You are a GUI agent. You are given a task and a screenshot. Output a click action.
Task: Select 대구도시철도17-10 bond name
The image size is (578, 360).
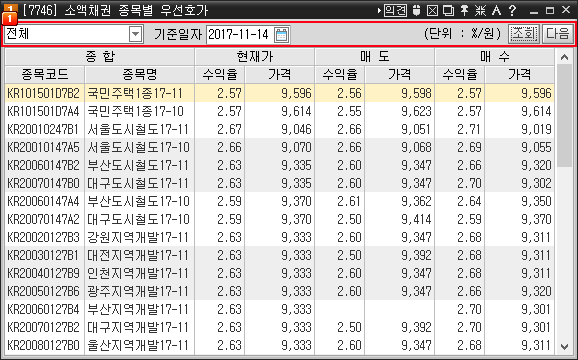(138, 220)
